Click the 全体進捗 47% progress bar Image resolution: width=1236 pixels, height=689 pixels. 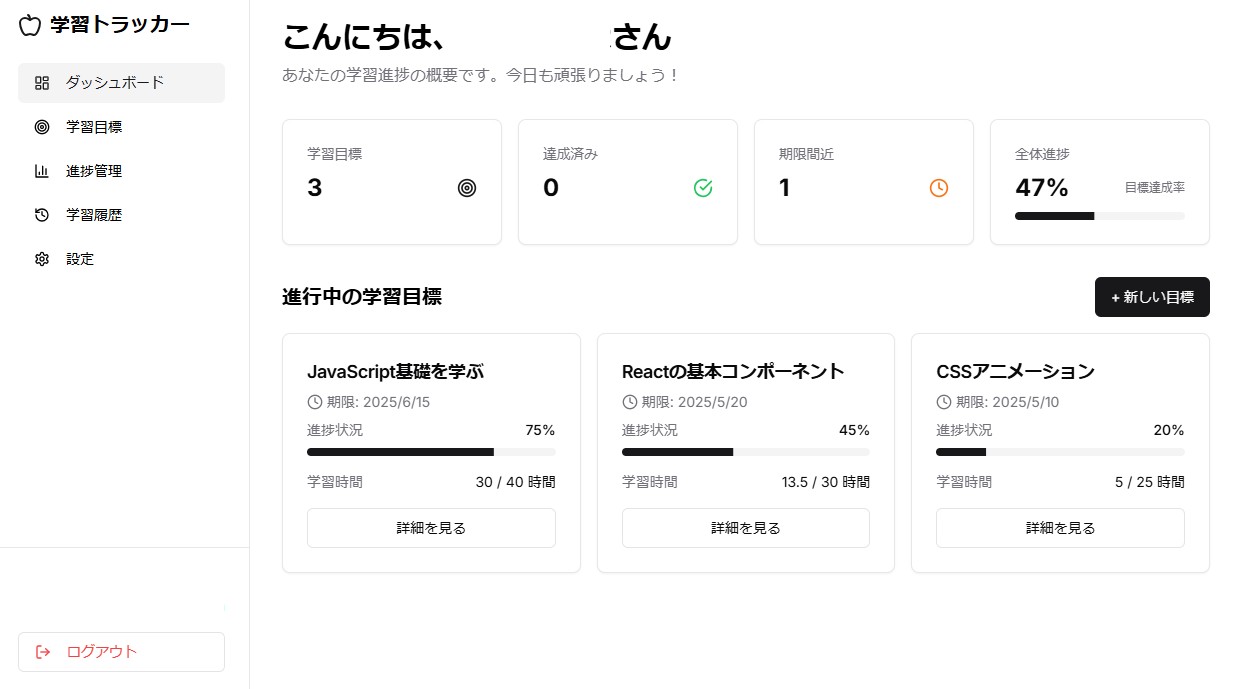[x=1100, y=216]
